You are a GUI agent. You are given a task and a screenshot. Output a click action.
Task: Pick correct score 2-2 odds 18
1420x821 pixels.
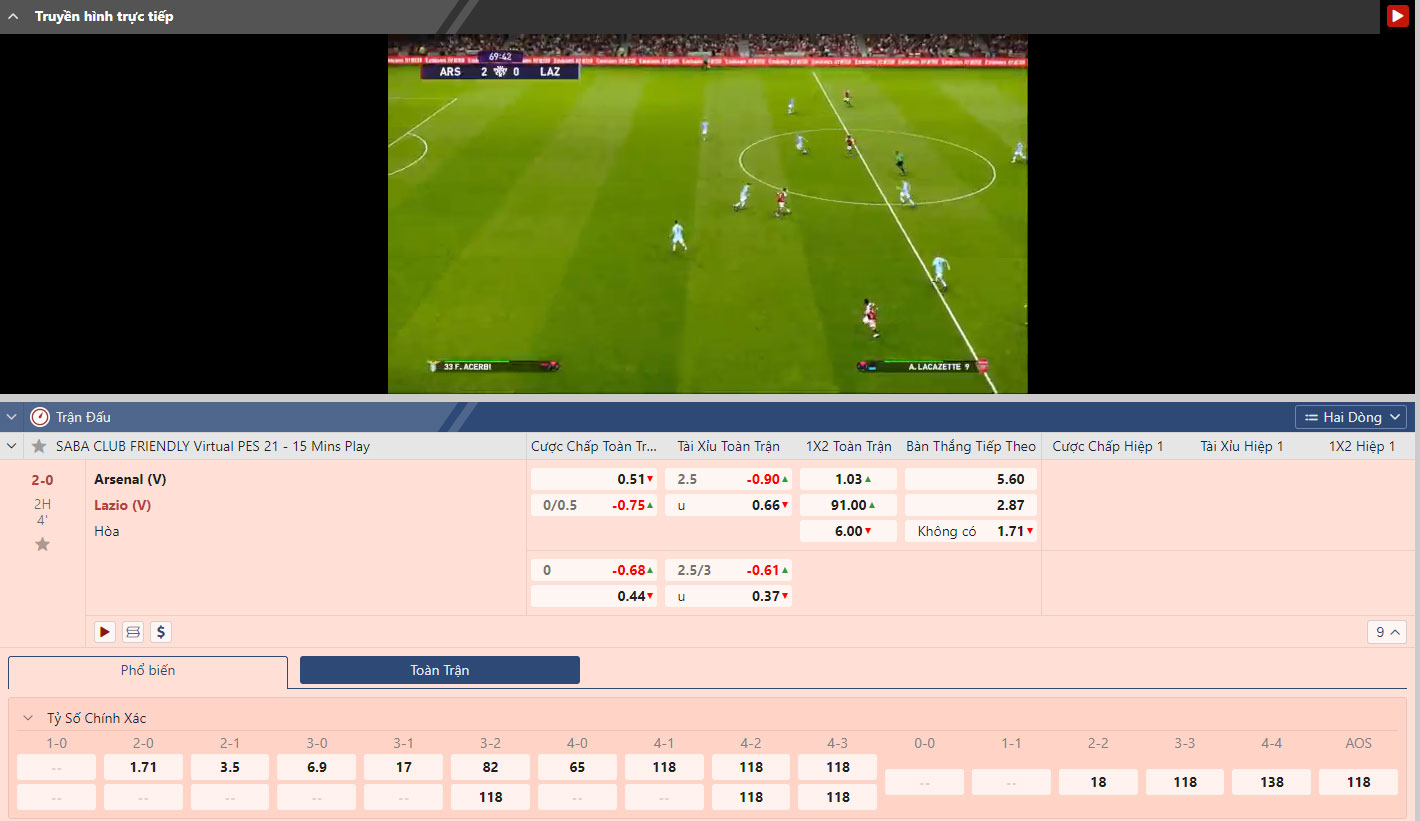coord(1098,782)
